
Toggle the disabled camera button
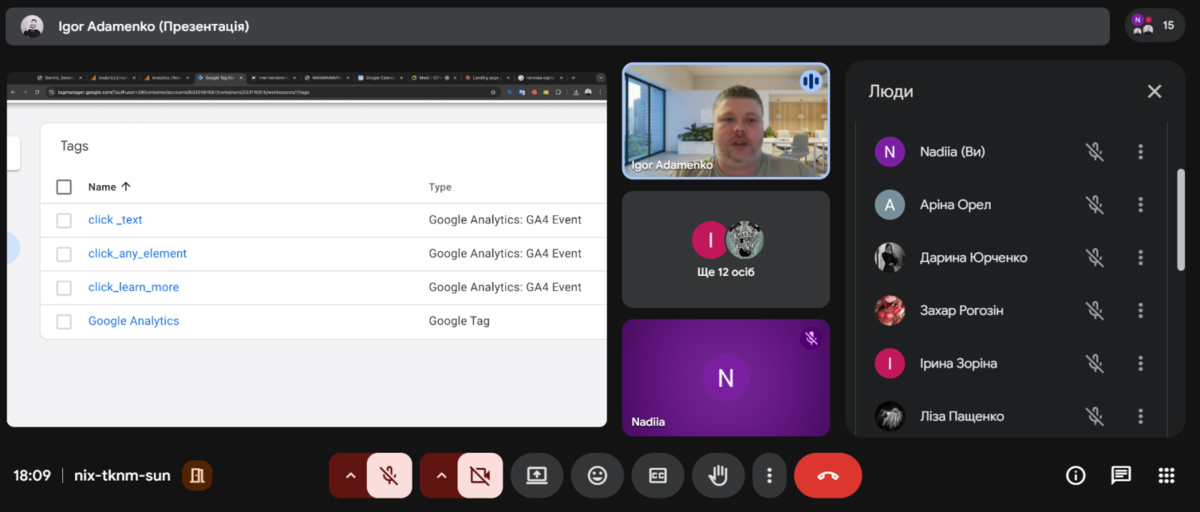tap(480, 476)
